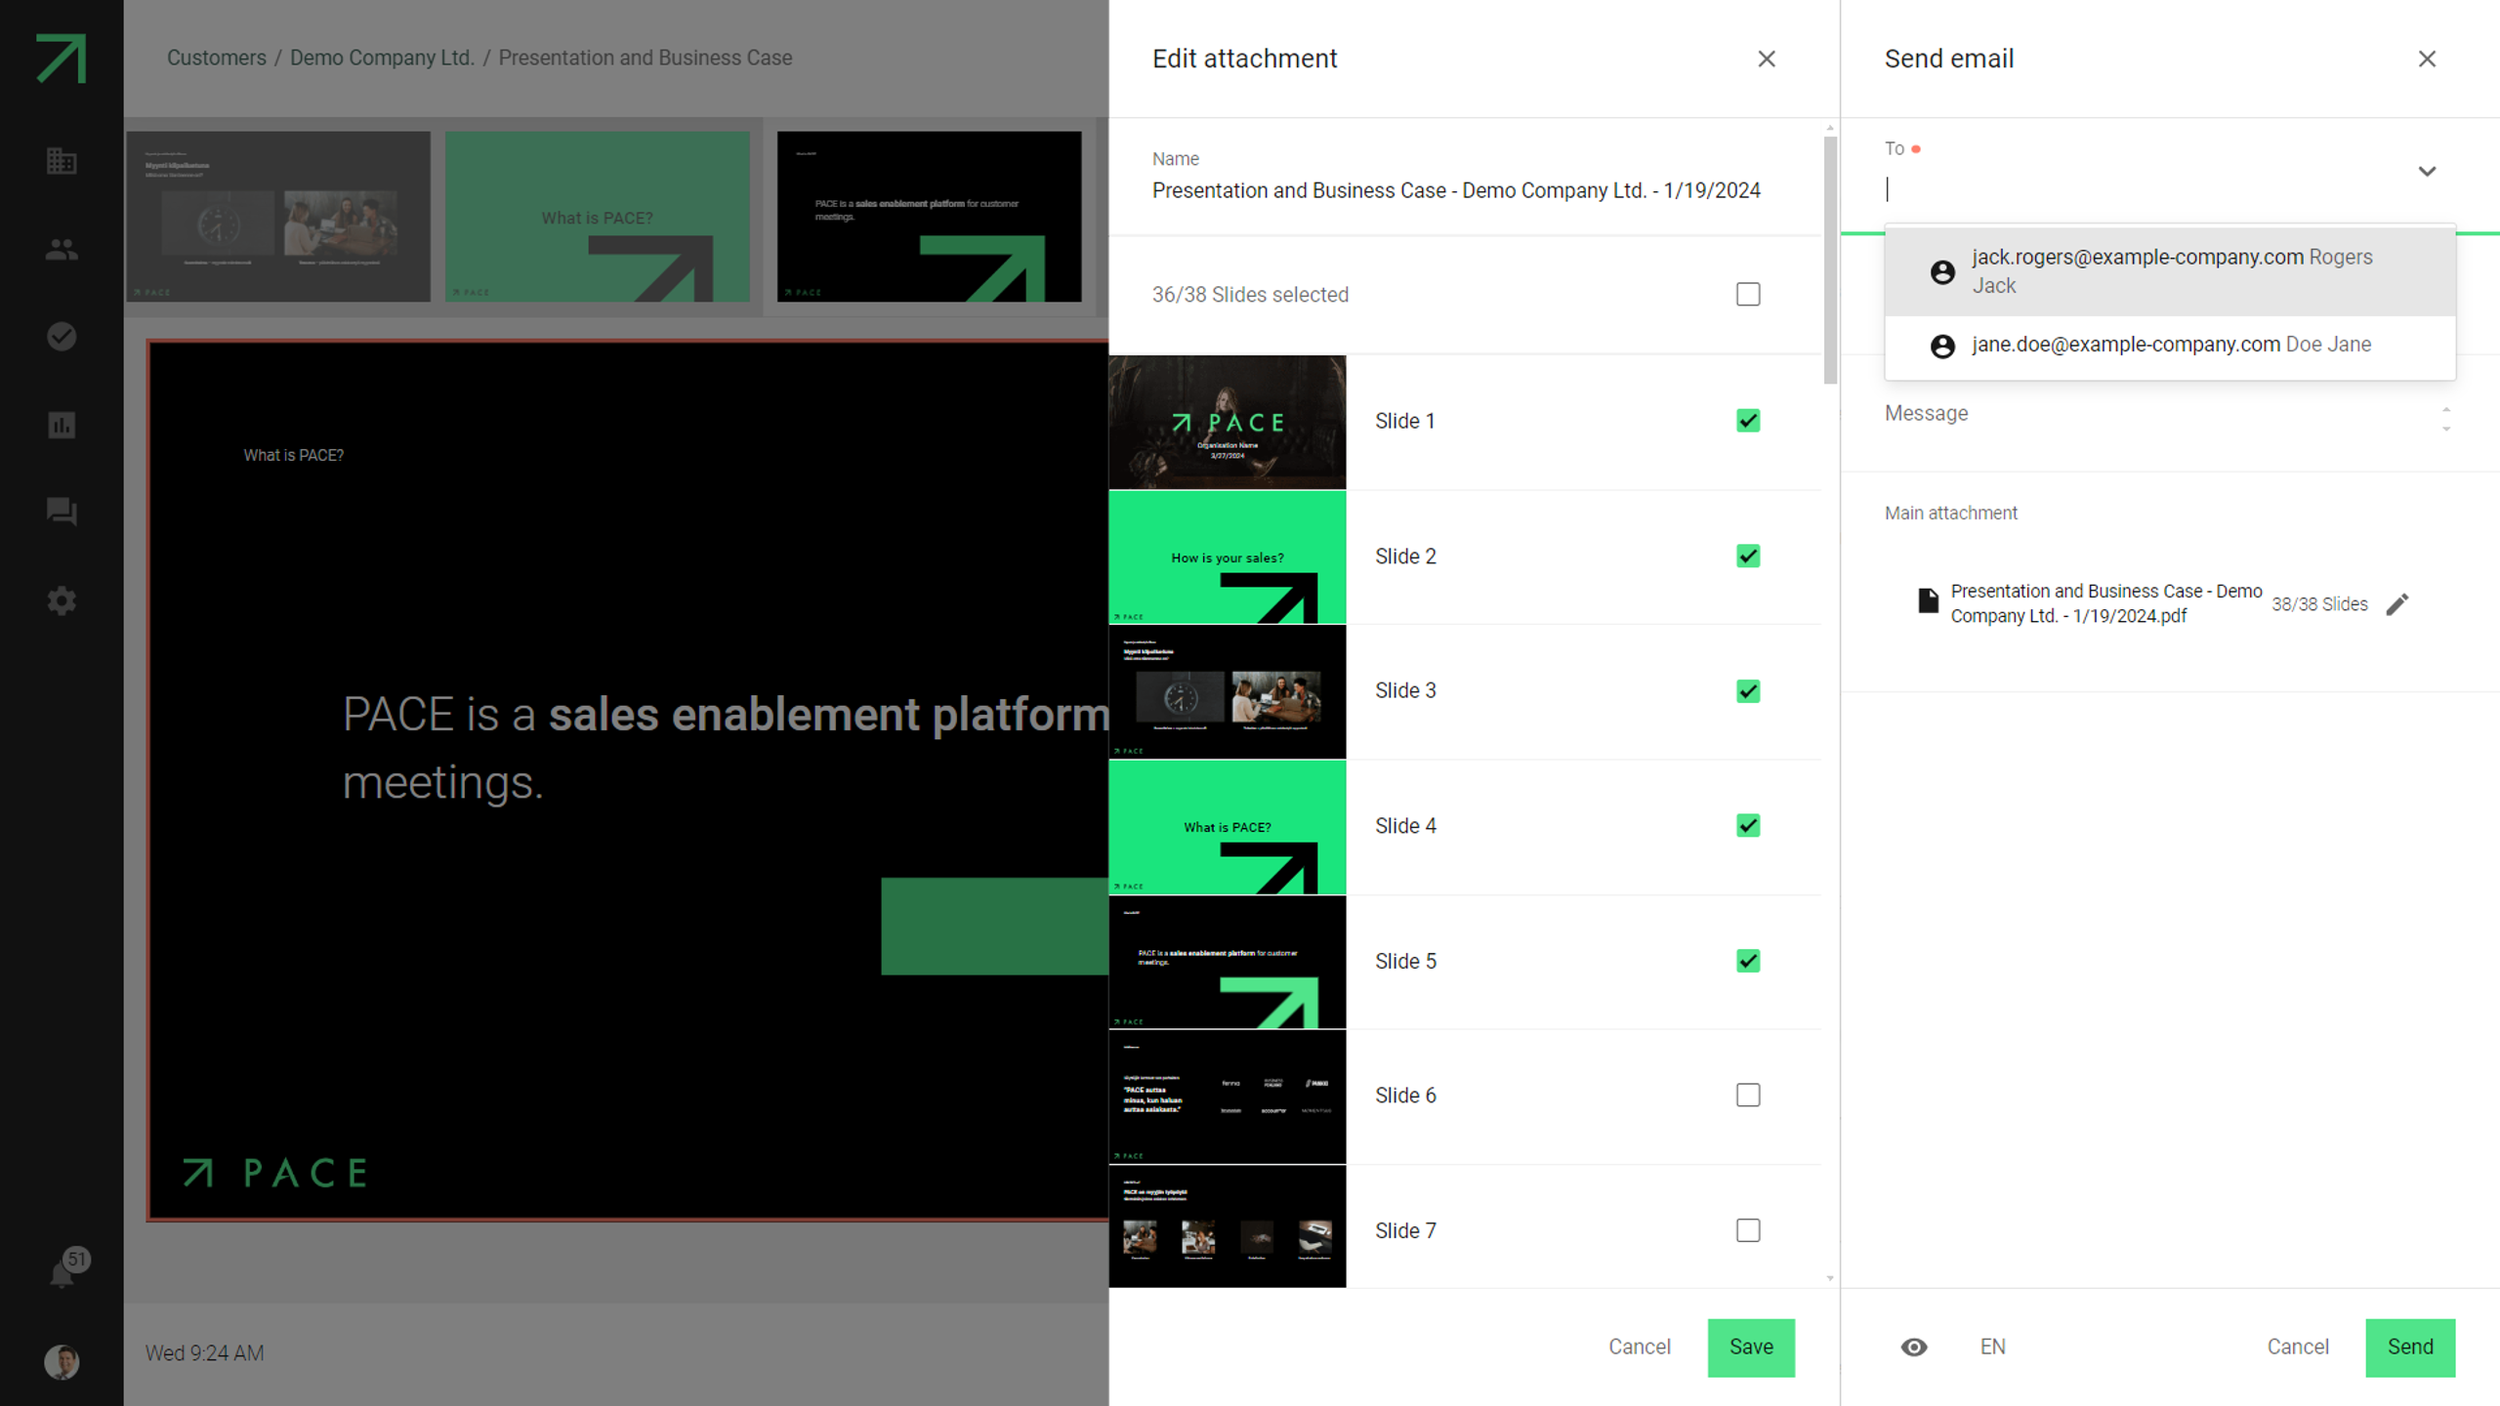
Task: Open the contacts people icon in sidebar
Action: (x=61, y=249)
